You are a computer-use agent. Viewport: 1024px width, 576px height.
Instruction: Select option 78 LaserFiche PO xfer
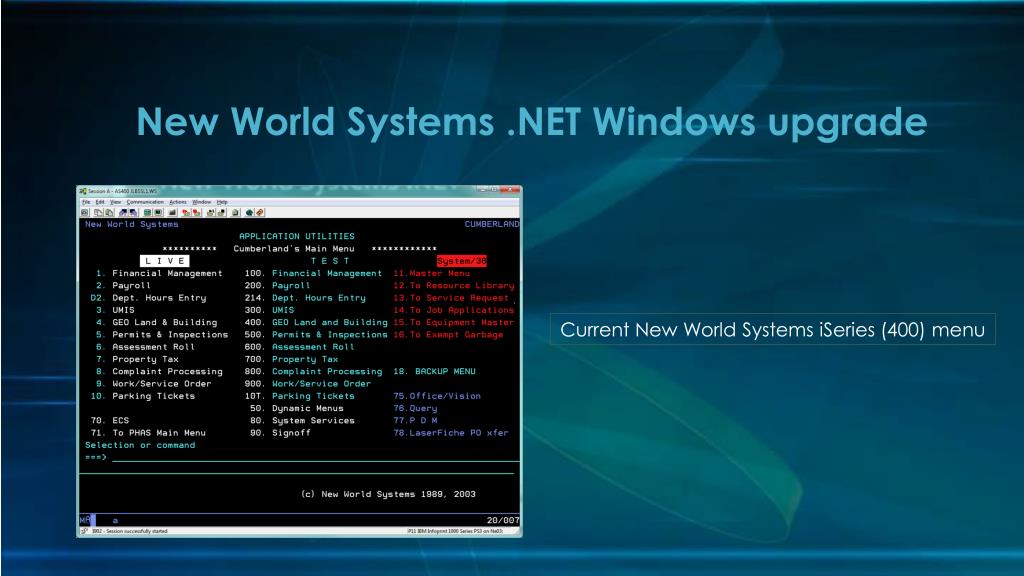click(x=451, y=432)
